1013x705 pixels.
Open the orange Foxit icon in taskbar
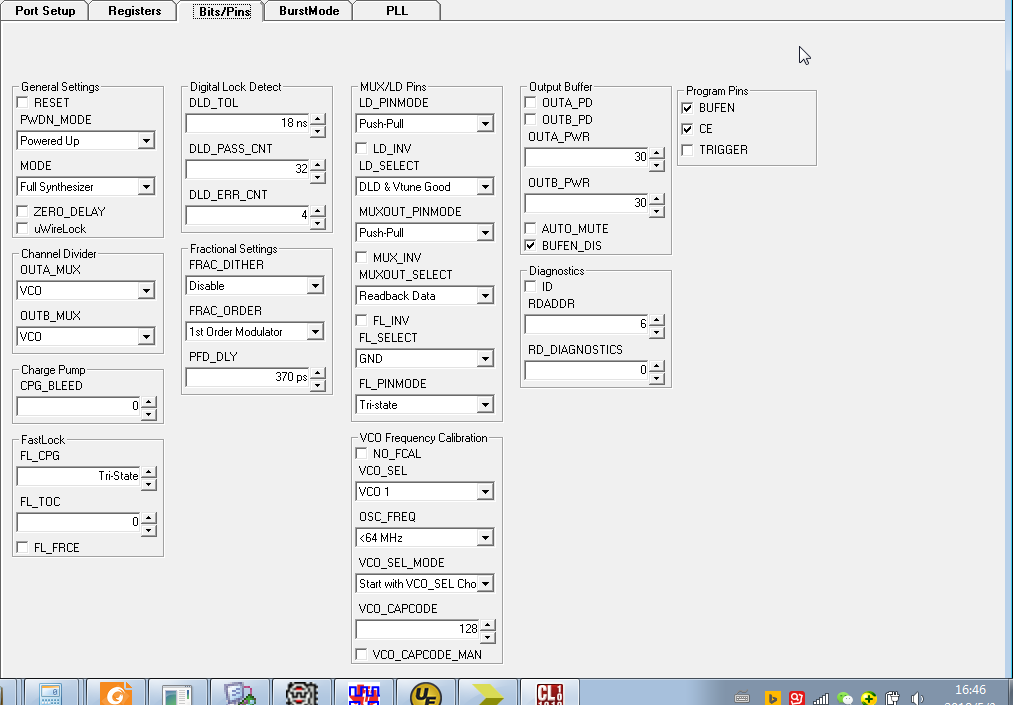[115, 693]
